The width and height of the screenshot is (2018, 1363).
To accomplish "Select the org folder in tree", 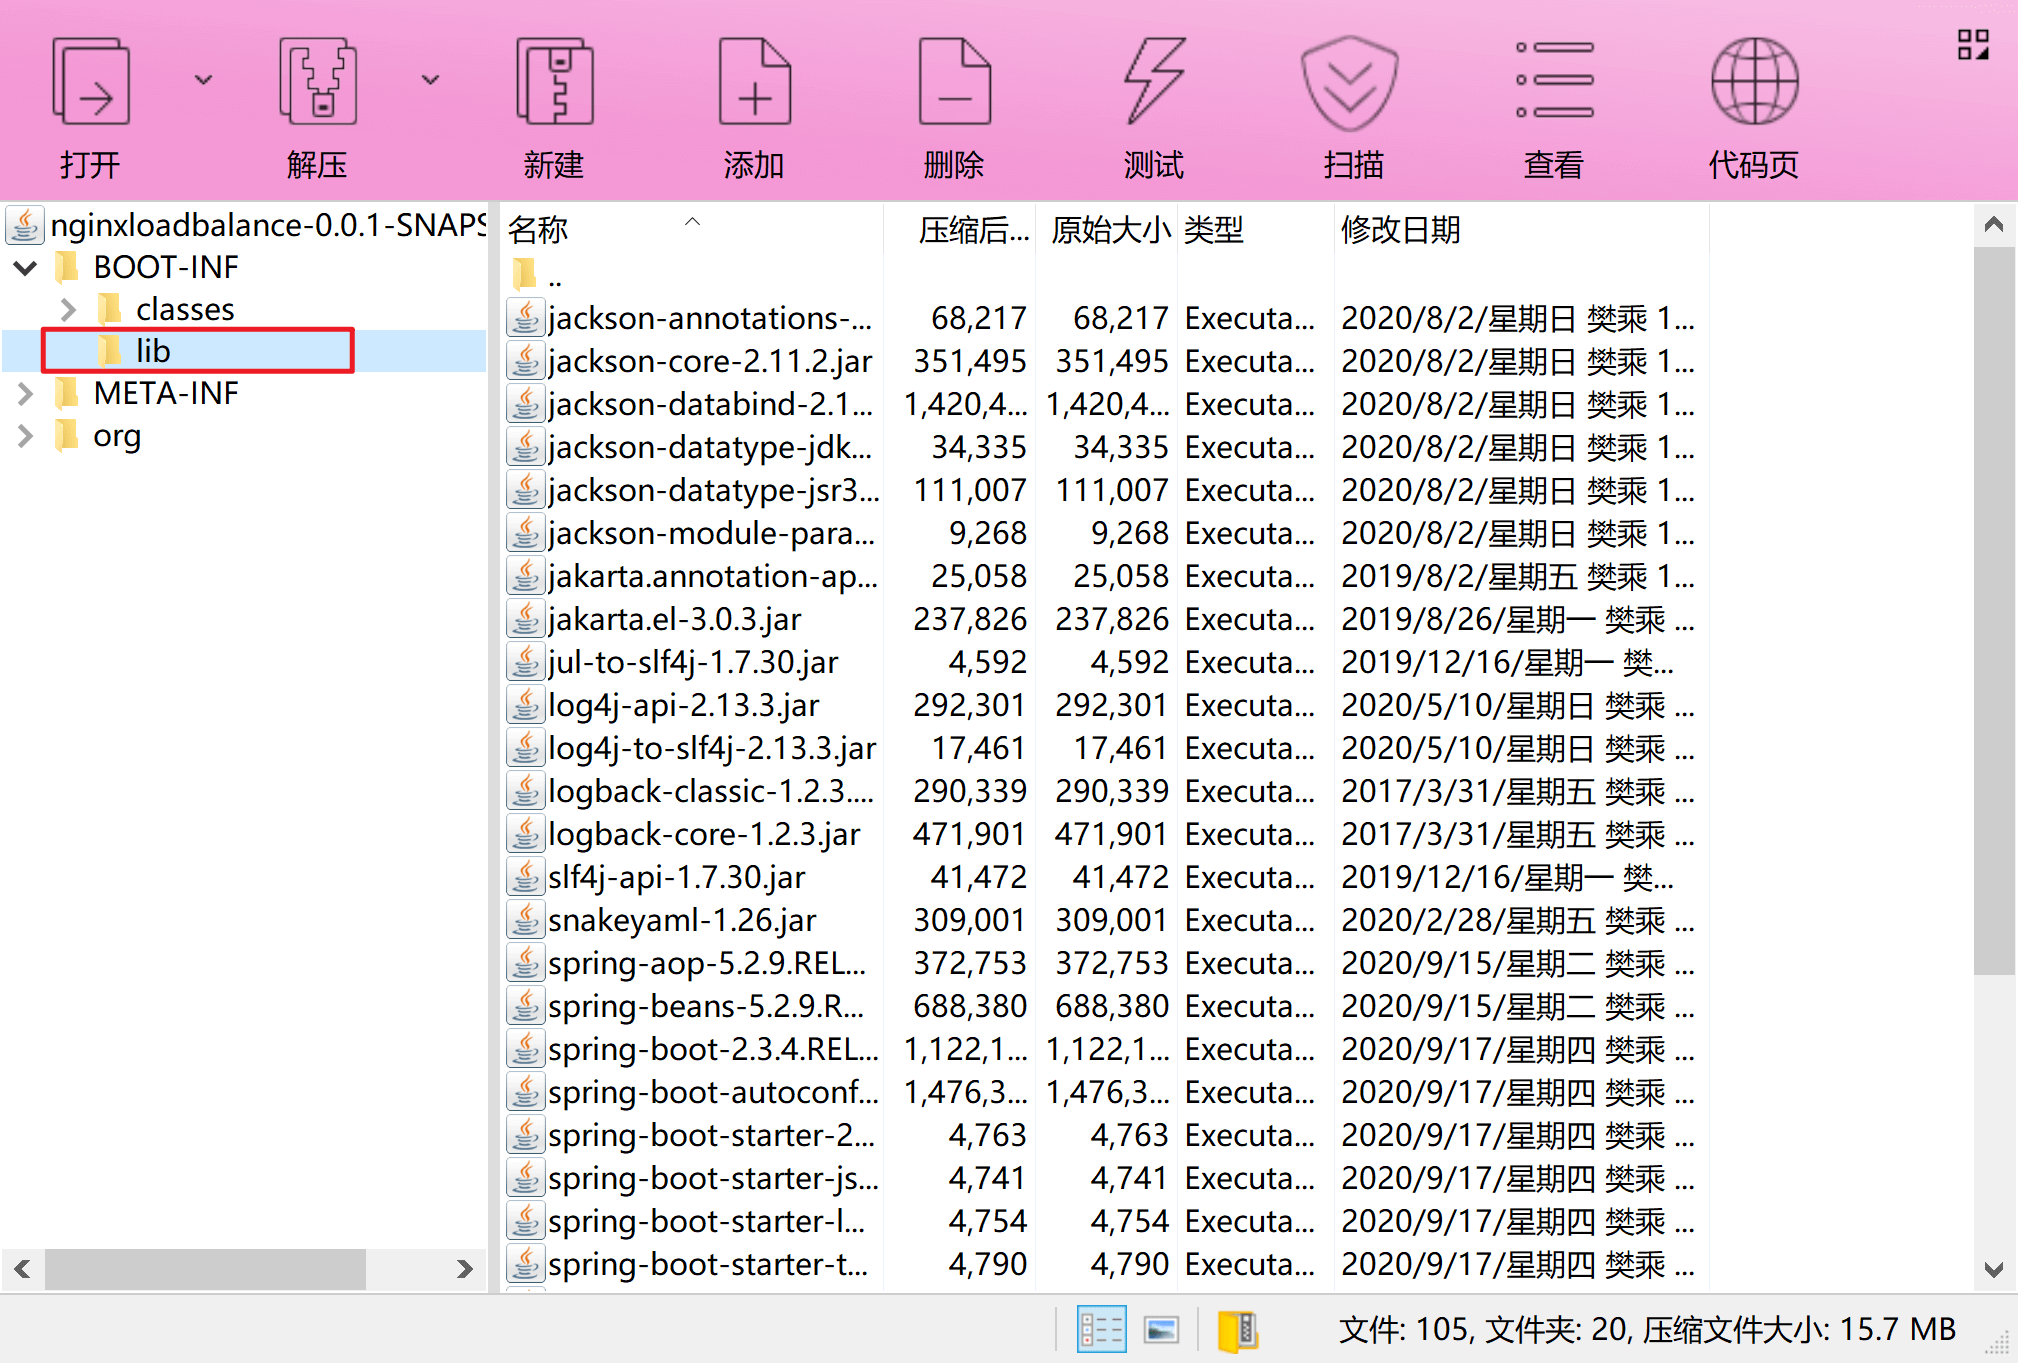I will click(117, 436).
